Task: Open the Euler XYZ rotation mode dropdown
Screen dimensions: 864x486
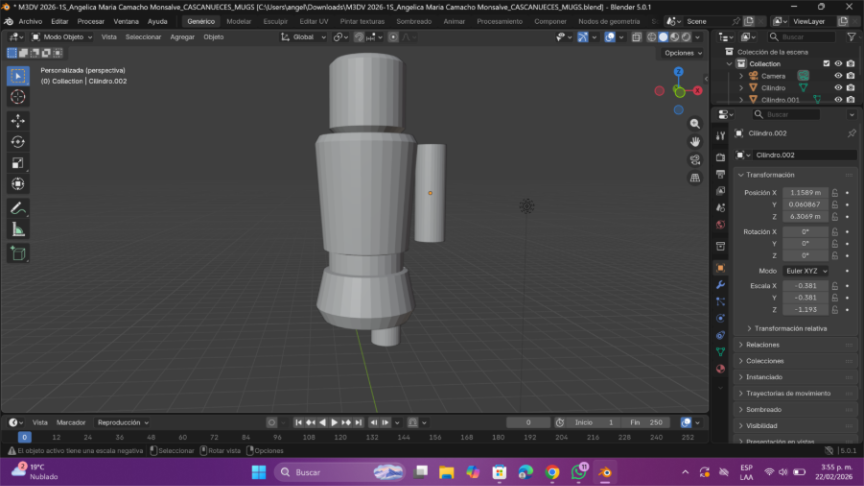Action: [x=806, y=271]
